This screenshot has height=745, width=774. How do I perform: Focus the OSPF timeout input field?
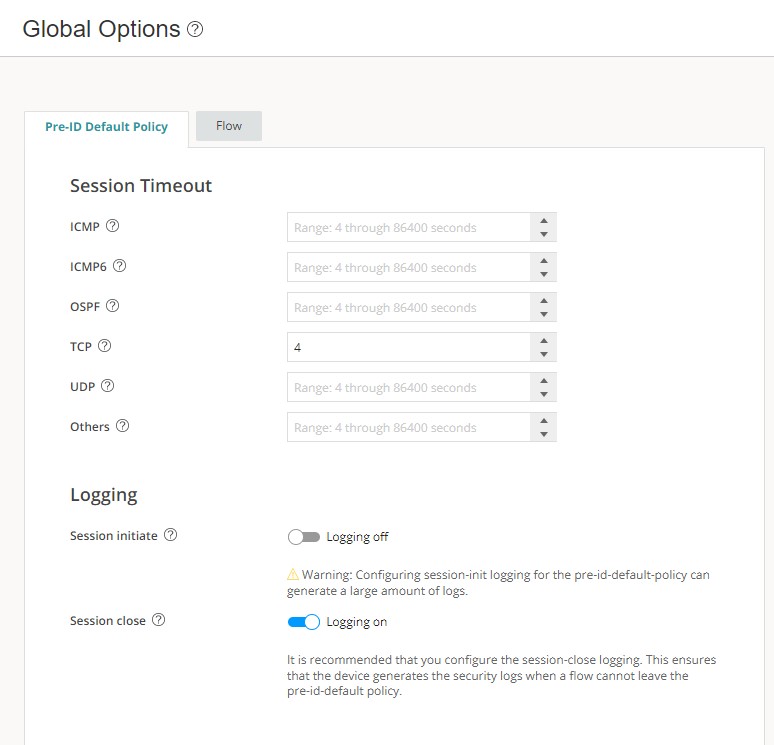[x=408, y=307]
